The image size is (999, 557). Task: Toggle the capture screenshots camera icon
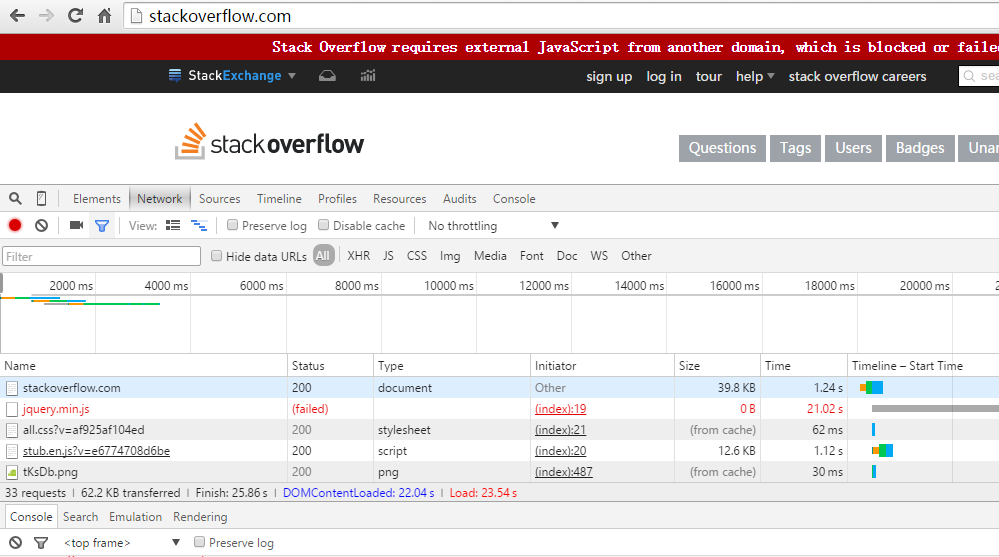pyautogui.click(x=76, y=226)
